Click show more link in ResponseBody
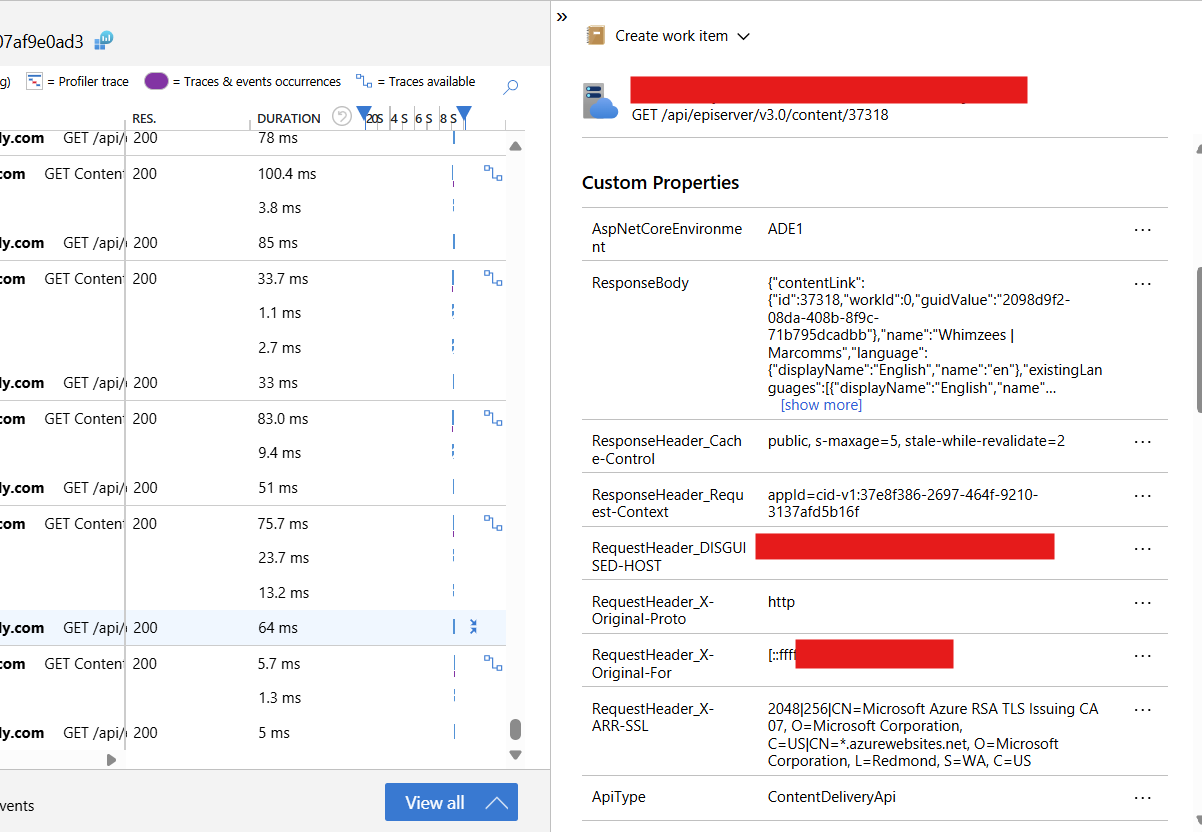Screen dimensions: 1202x832 pos(821,405)
